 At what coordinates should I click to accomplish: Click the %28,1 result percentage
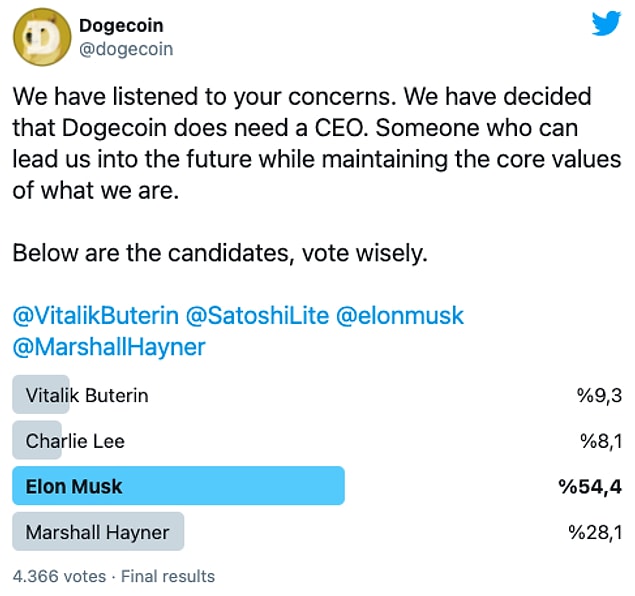(x=595, y=532)
